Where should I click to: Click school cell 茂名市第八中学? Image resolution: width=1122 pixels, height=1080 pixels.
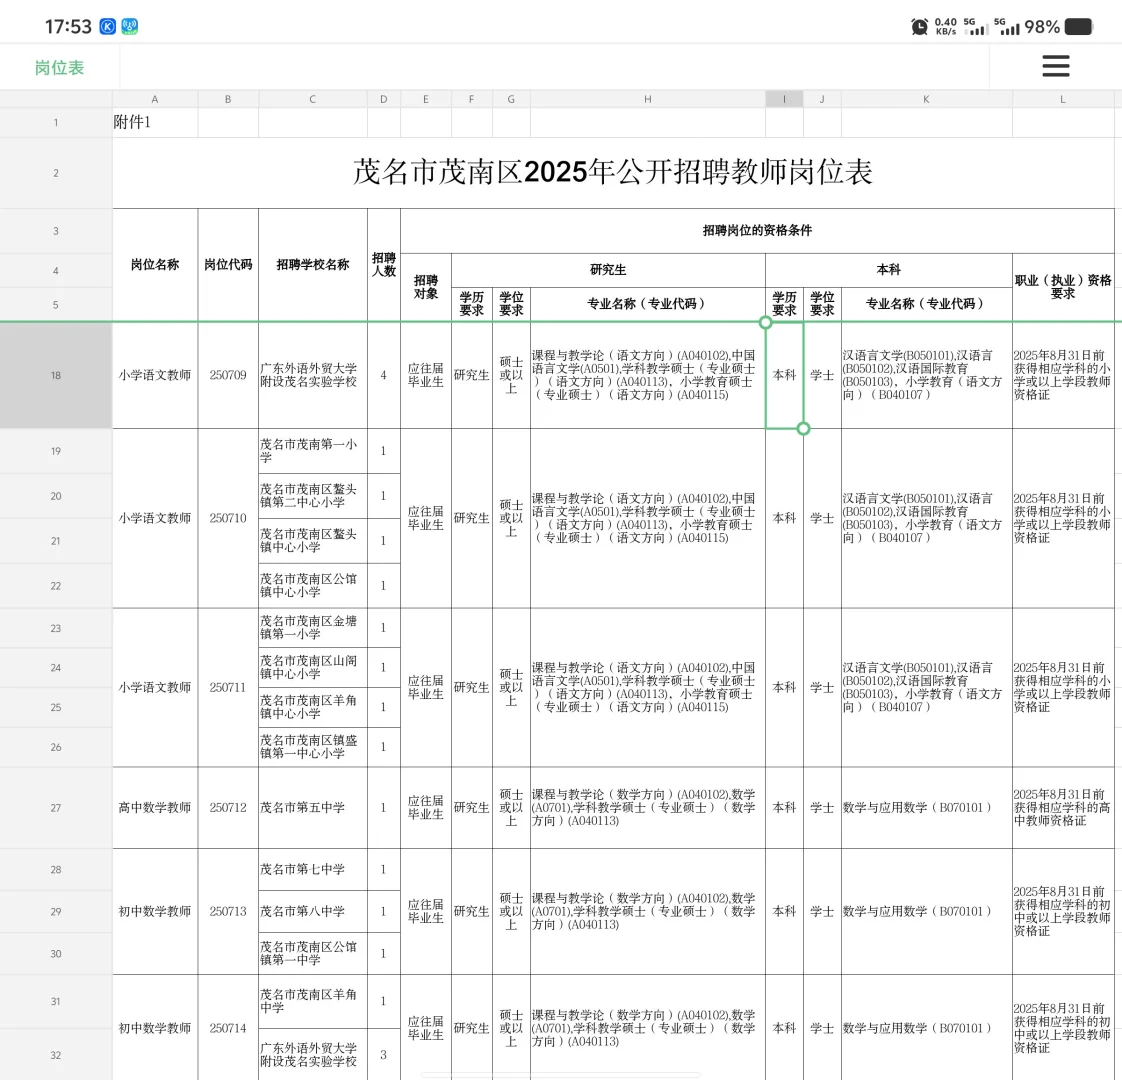pos(313,912)
